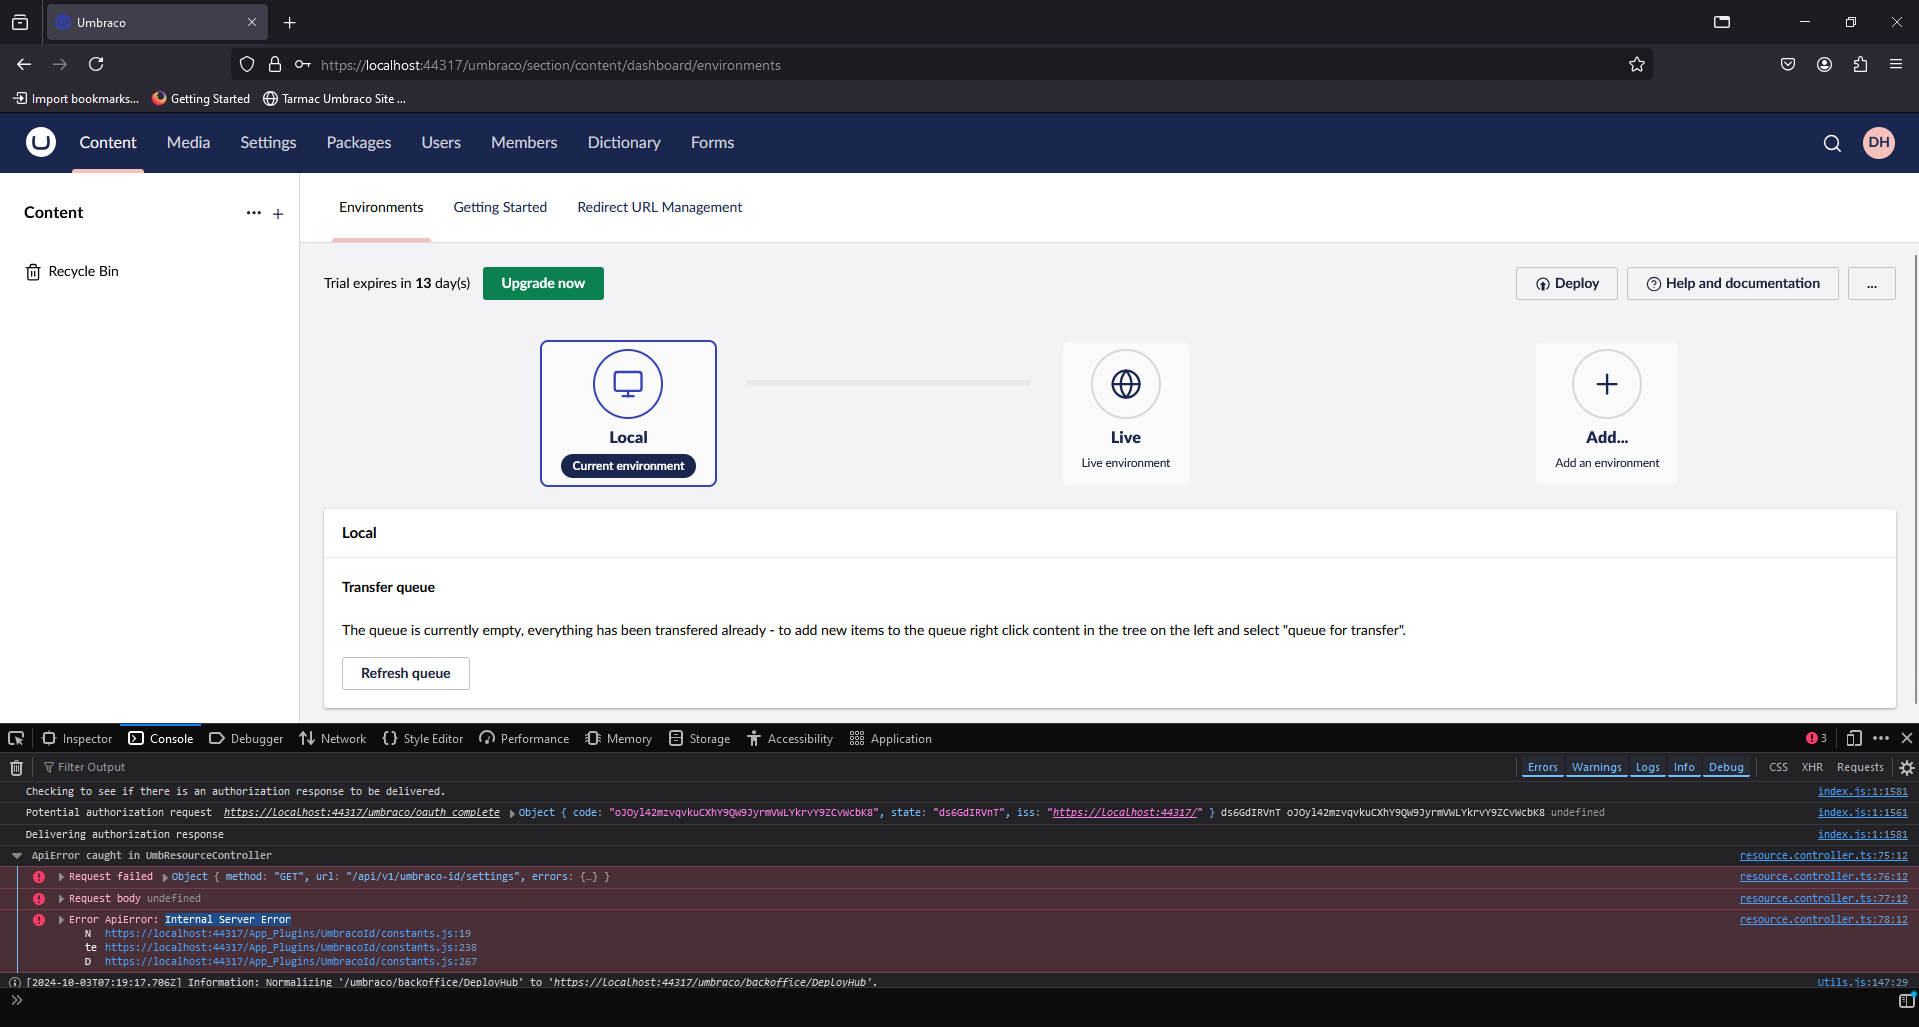Open the Getting Started dashboard tab
The image size is (1919, 1027).
[x=500, y=207]
